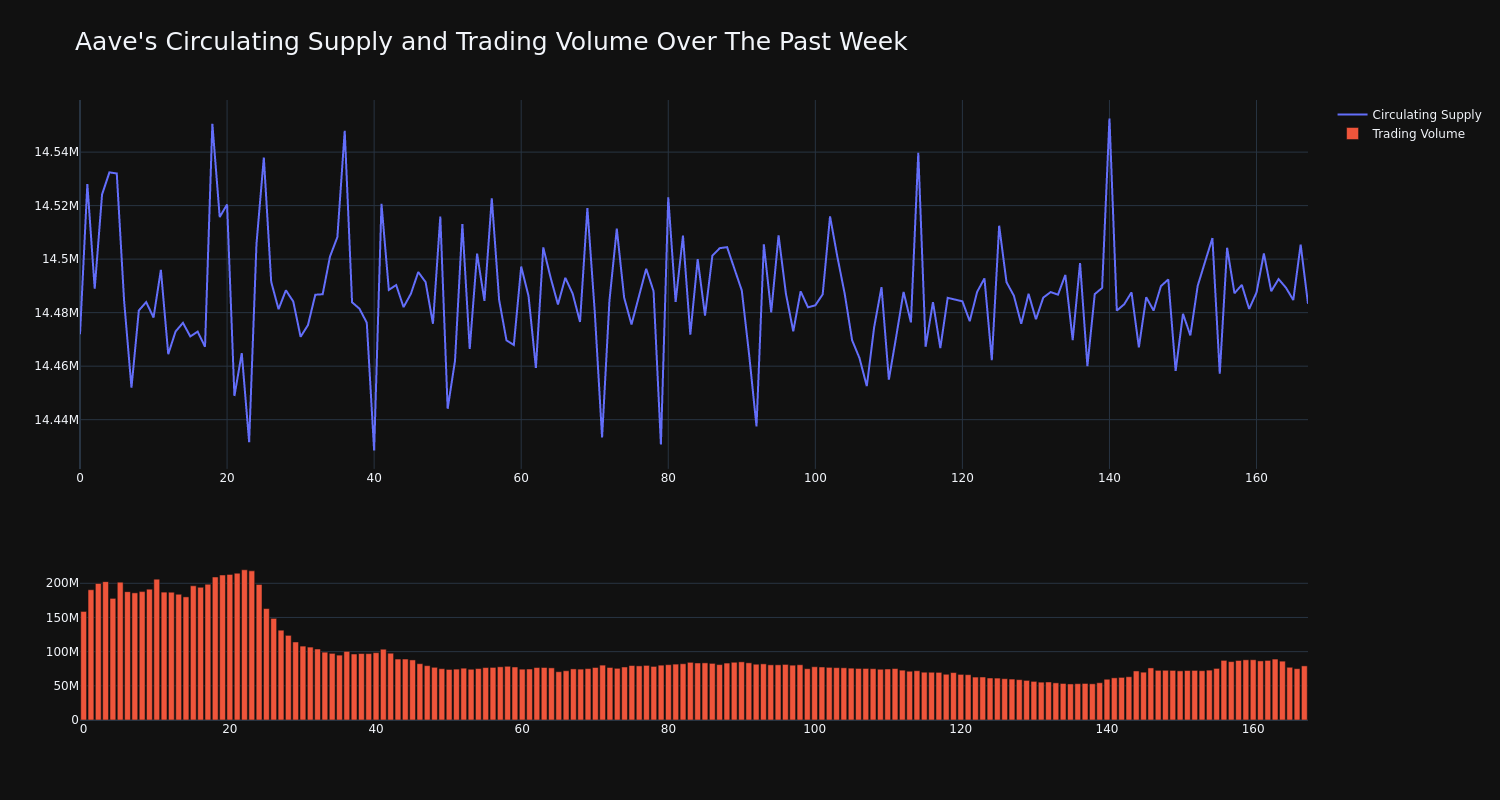This screenshot has width=1500, height=800.
Task: Click the 14.44M y-axis label
Action: [x=56, y=420]
